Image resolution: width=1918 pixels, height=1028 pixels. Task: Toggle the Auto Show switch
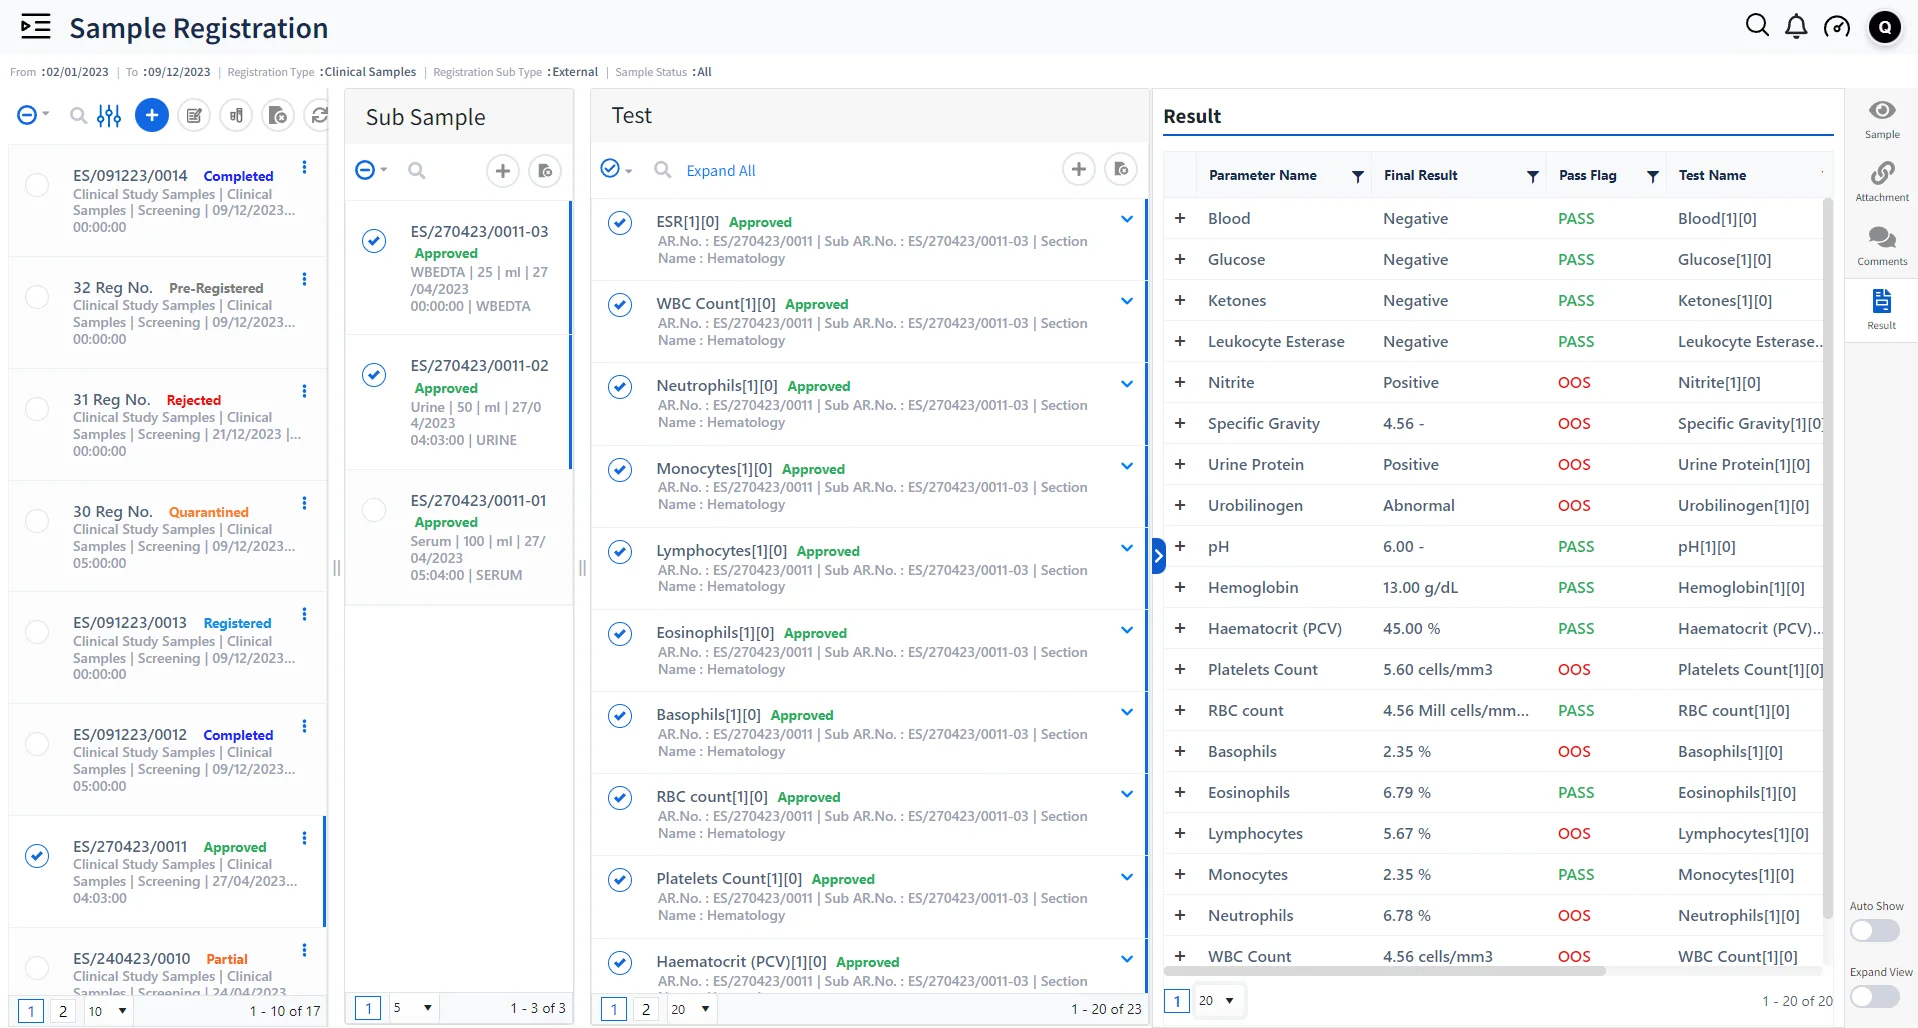(x=1874, y=930)
